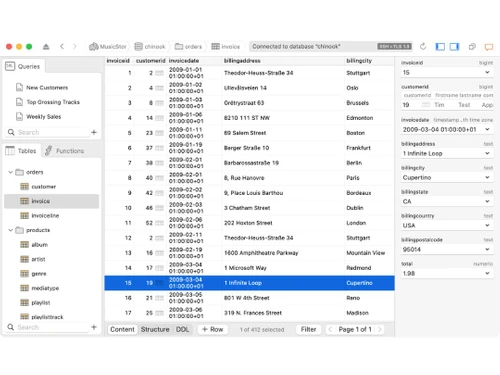The image size is (500, 375).
Task: Click foreign key icon in Paris row
Action: tap(159, 178)
